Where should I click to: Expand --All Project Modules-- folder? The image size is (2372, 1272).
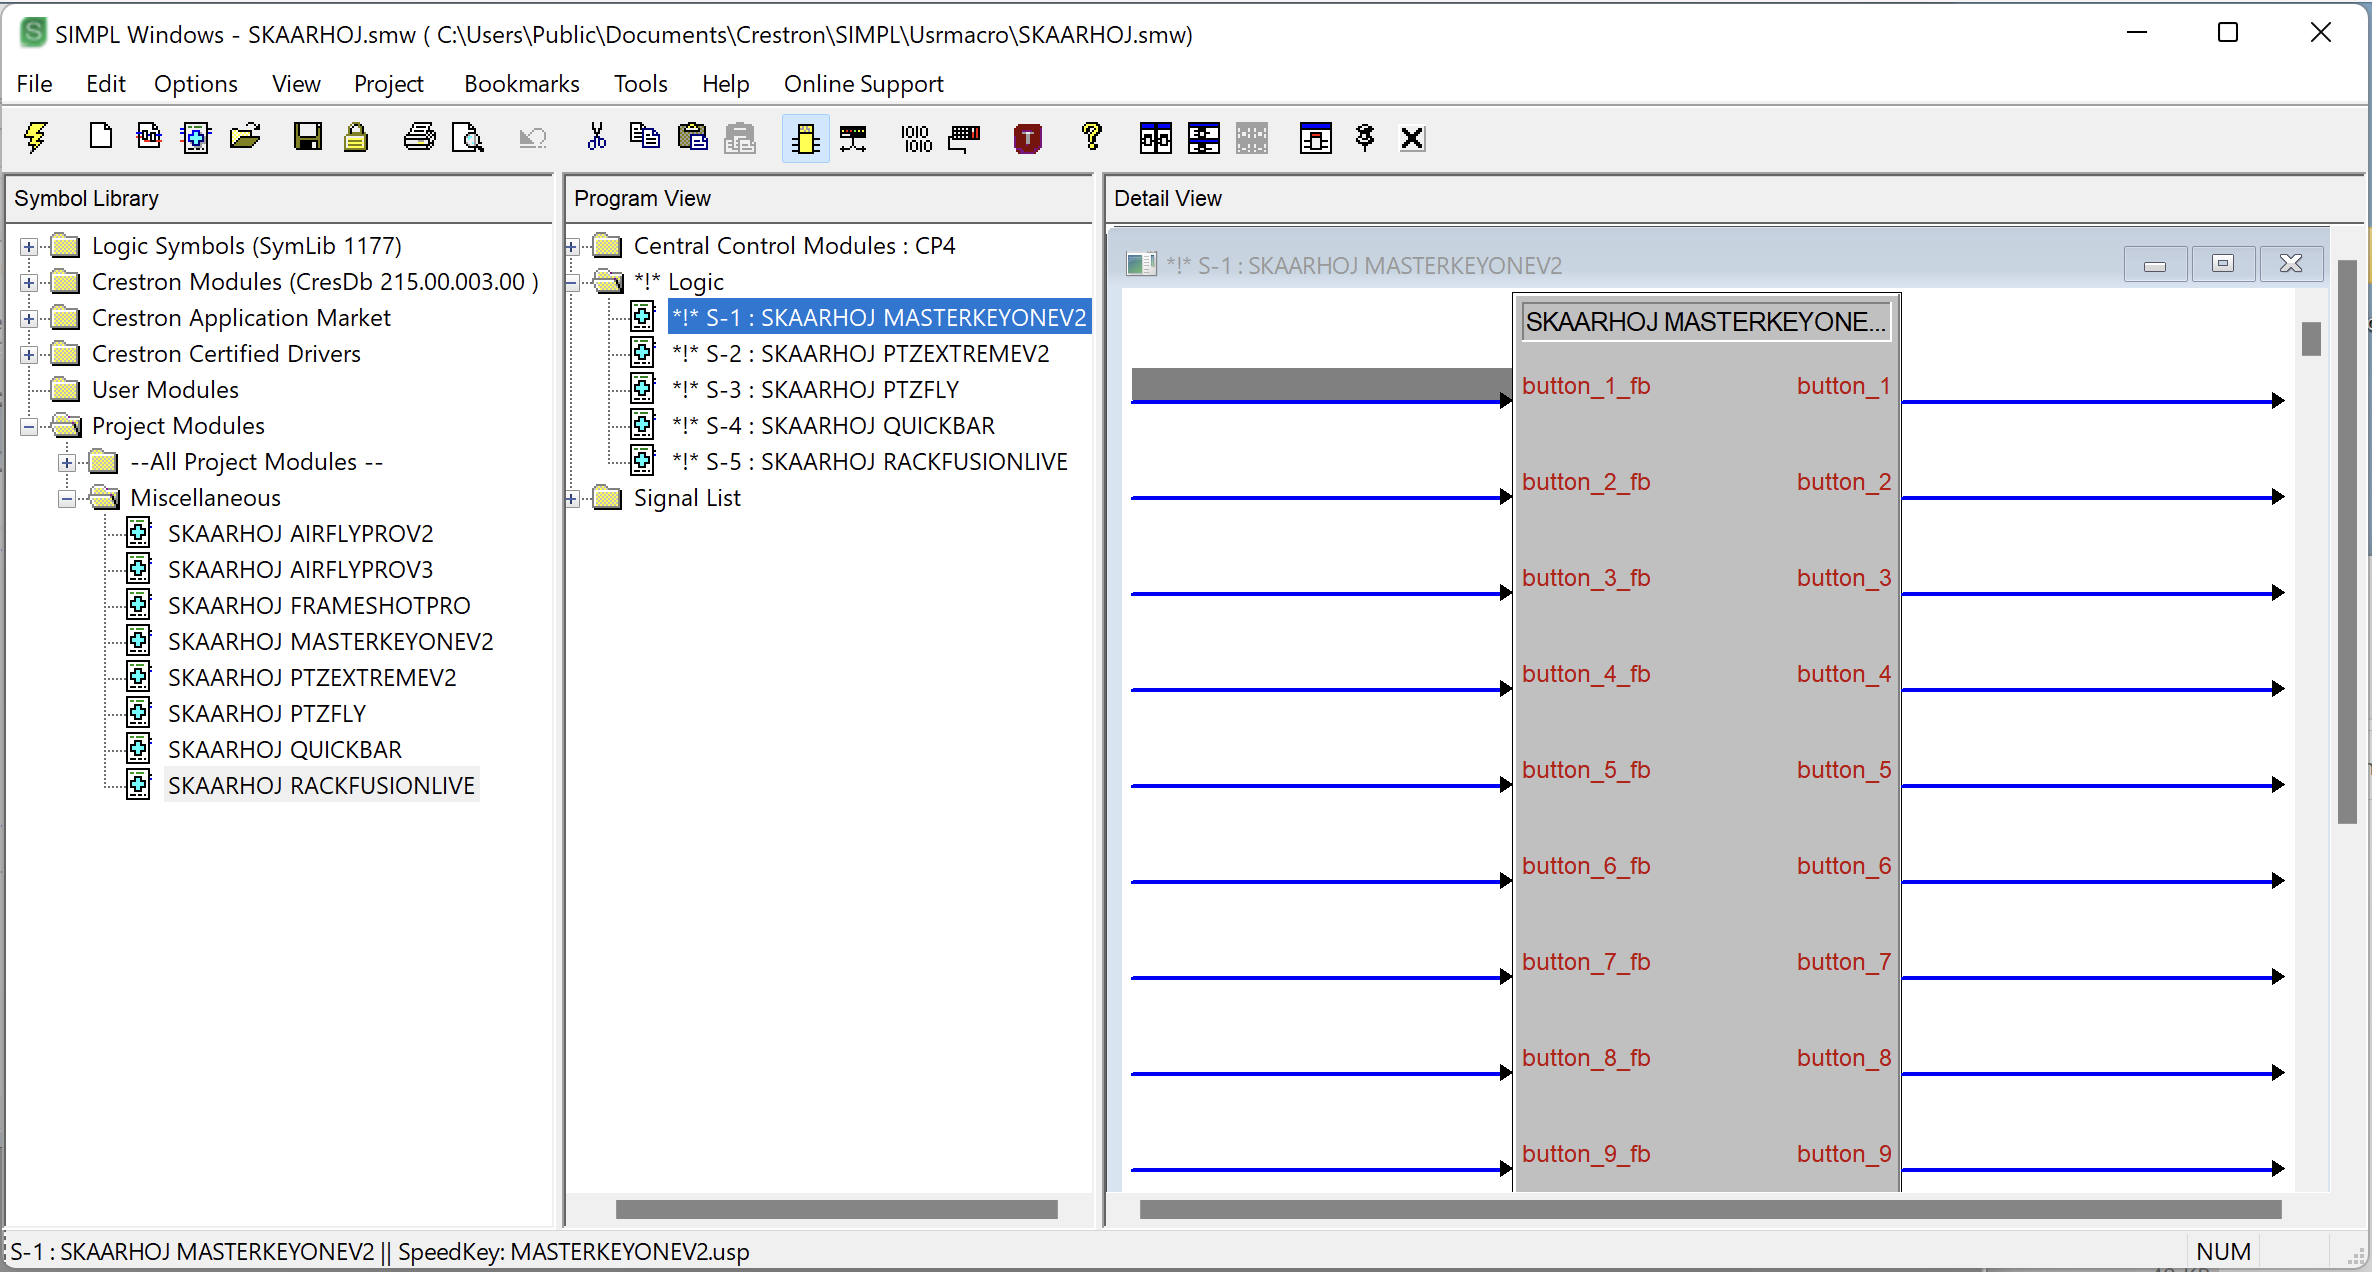pyautogui.click(x=66, y=462)
